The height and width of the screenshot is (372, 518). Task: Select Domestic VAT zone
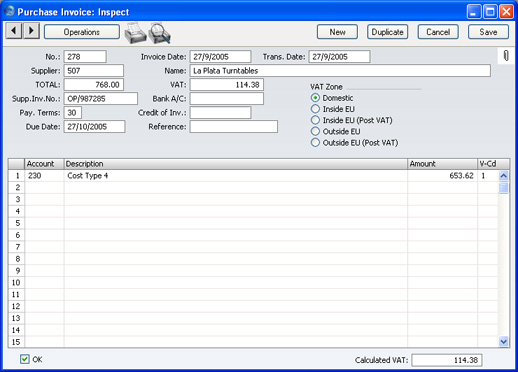(x=315, y=98)
